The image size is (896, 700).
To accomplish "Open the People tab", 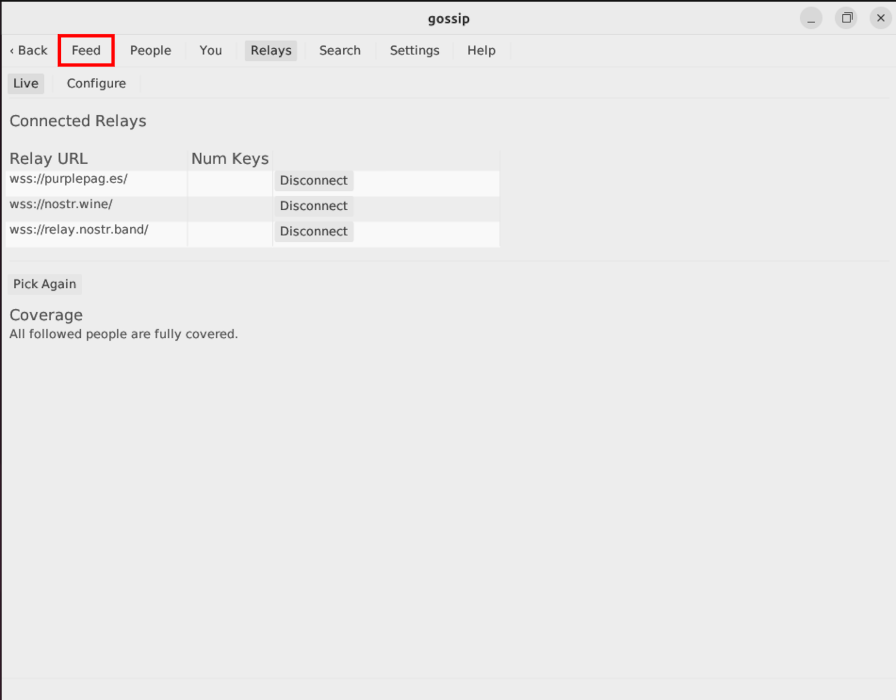I will pyautogui.click(x=150, y=50).
